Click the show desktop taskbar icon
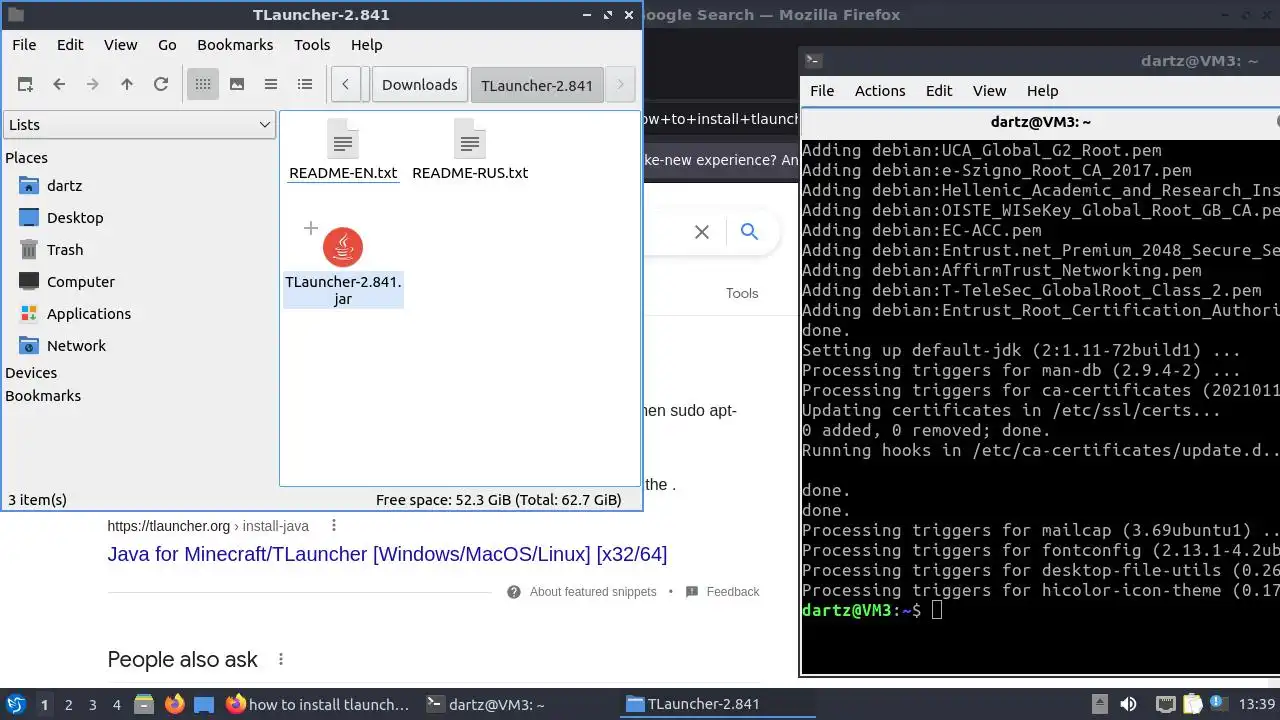Screen dimensions: 1280x720 (204, 704)
